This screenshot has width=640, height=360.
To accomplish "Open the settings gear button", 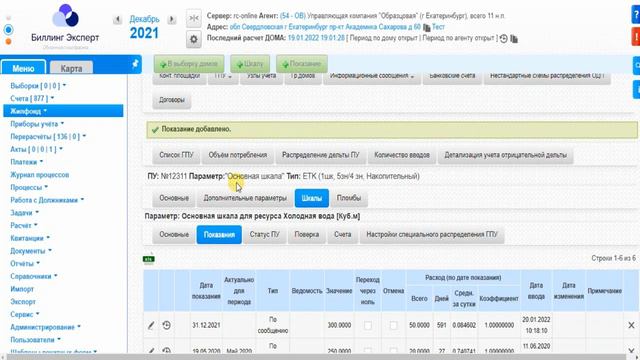I will [193, 39].
